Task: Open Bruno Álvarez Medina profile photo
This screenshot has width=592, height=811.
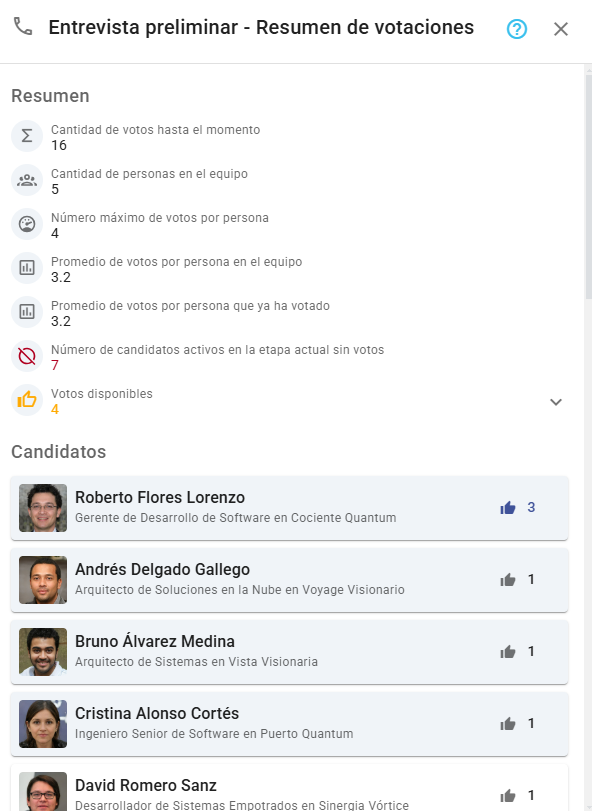Action: click(x=43, y=651)
